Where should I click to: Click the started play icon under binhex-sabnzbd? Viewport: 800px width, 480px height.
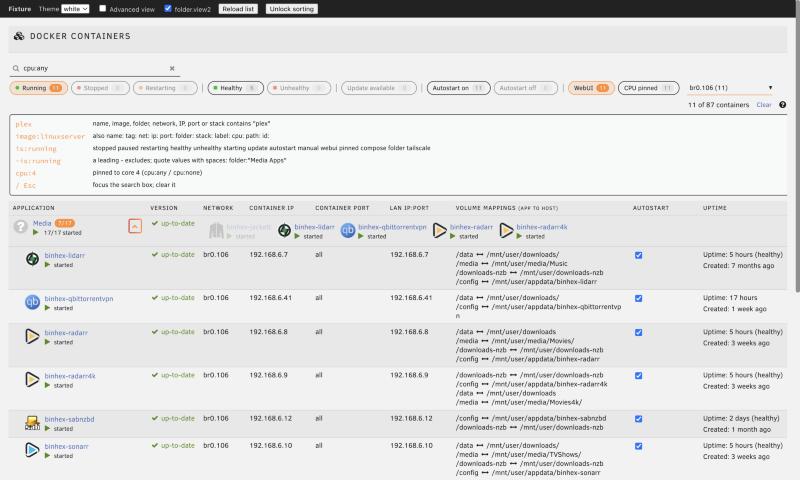coord(47,428)
